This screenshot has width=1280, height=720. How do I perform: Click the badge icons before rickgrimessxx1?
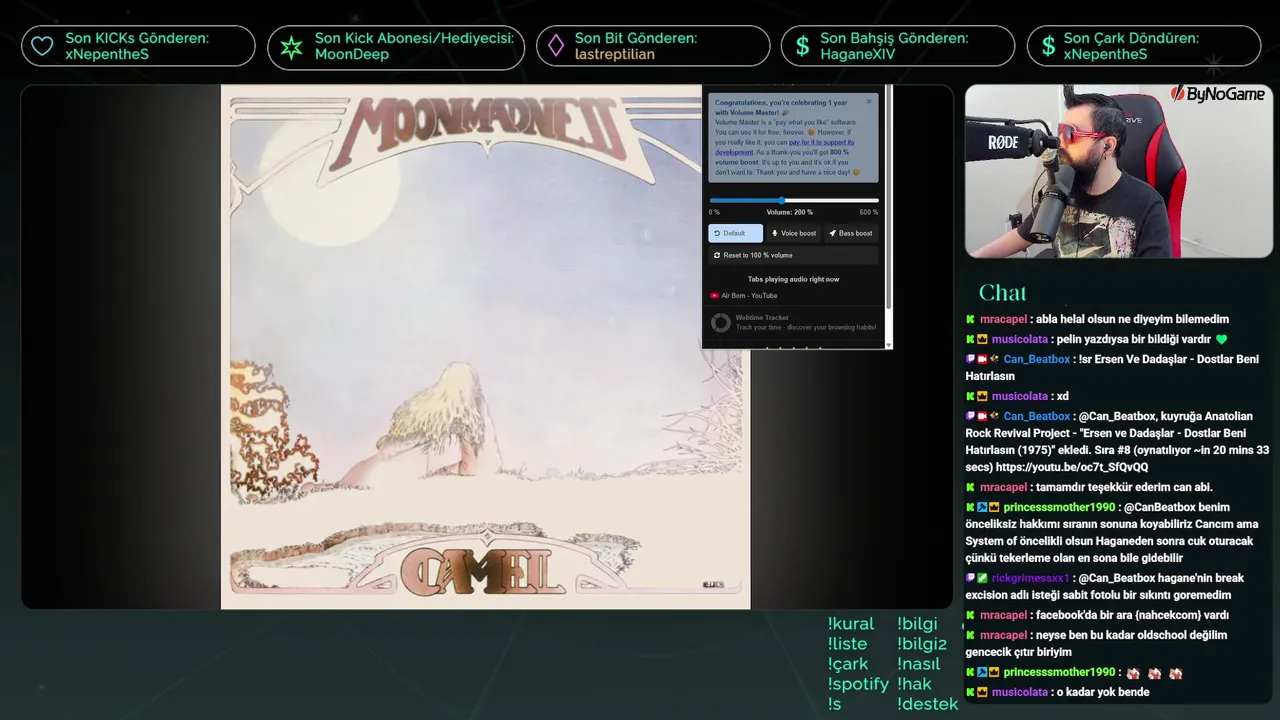coord(977,578)
